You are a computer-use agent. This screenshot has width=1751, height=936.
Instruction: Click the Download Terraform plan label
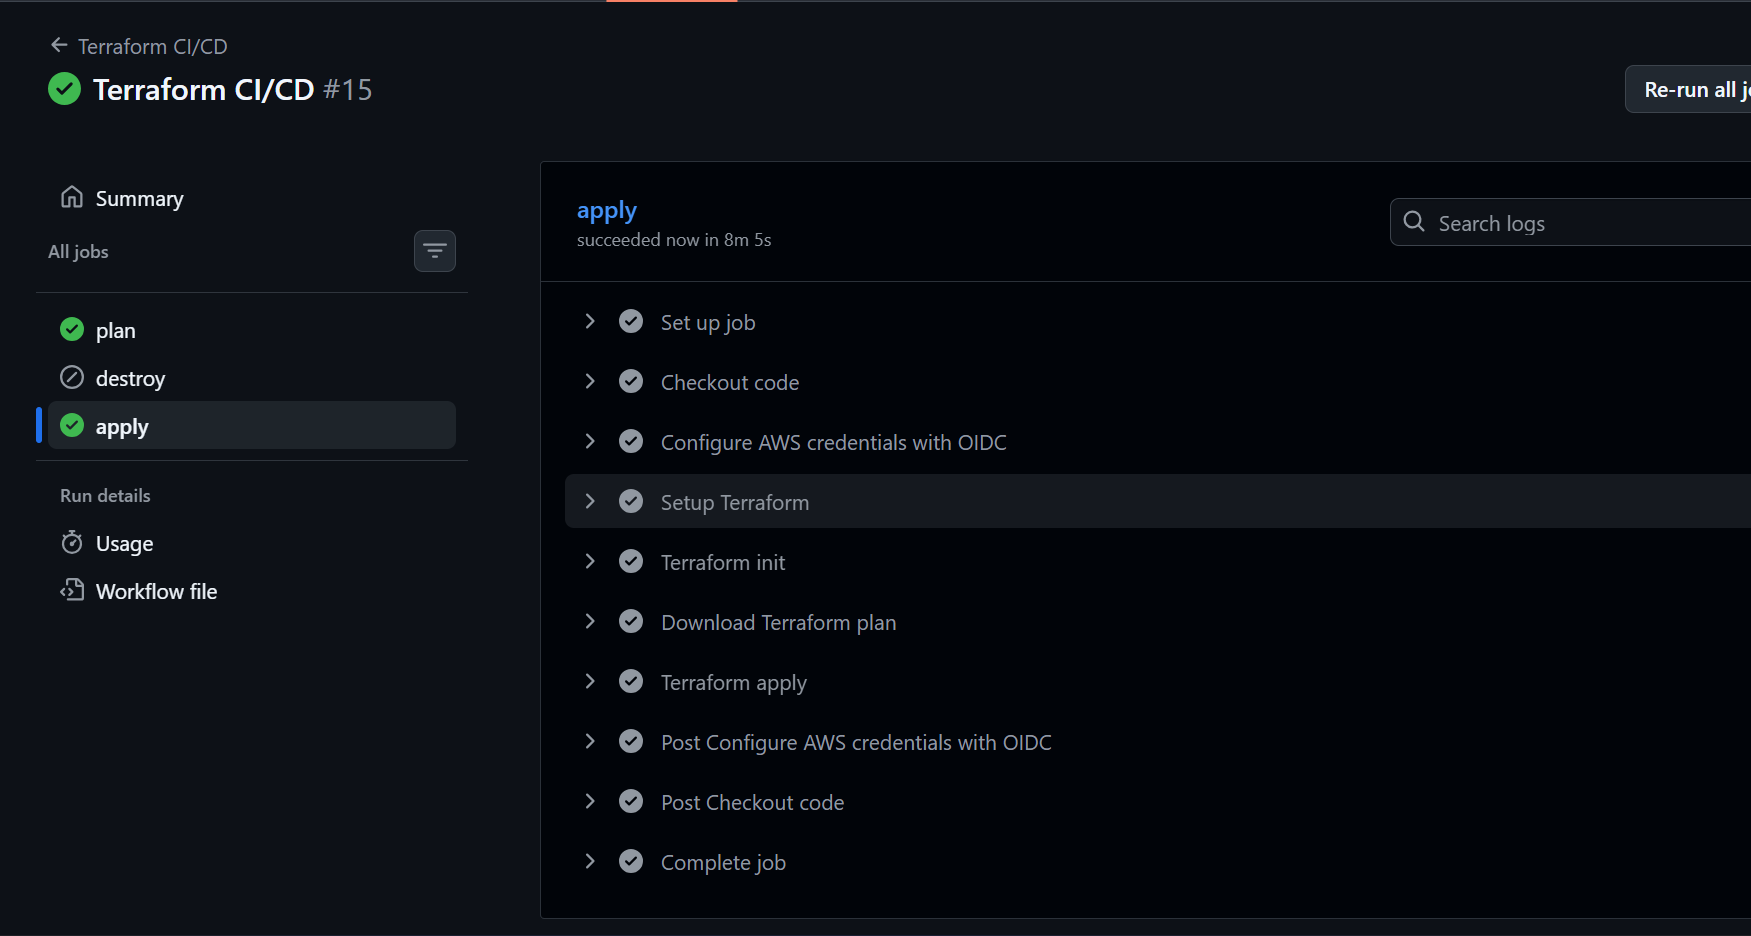(x=779, y=622)
